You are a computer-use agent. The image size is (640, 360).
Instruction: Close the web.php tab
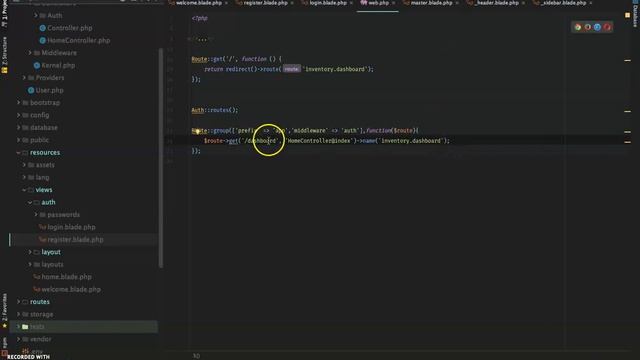tap(393, 3)
